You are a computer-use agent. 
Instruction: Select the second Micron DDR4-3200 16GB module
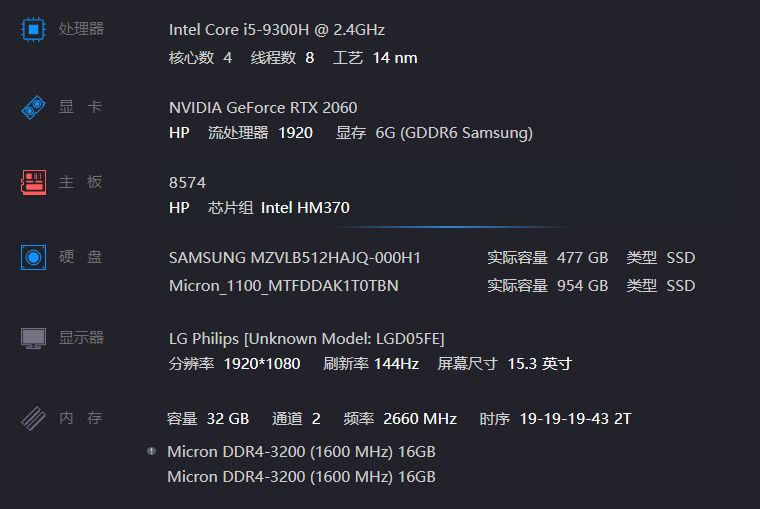click(301, 477)
